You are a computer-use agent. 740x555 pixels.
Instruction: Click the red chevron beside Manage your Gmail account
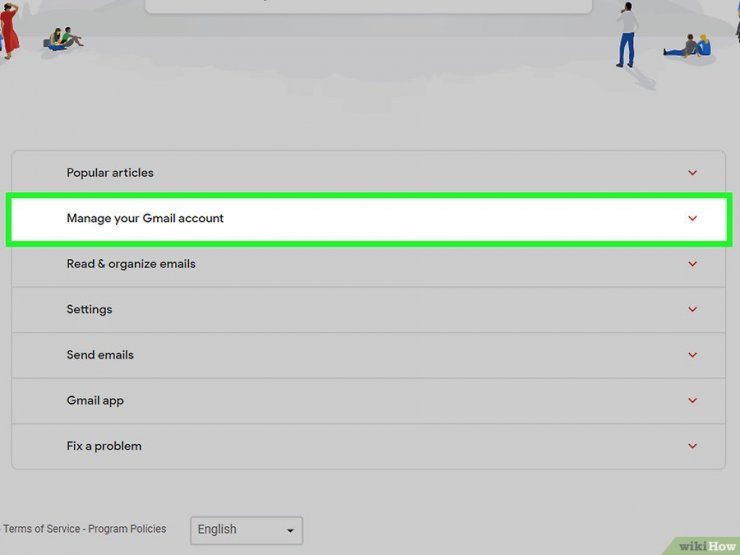(692, 218)
